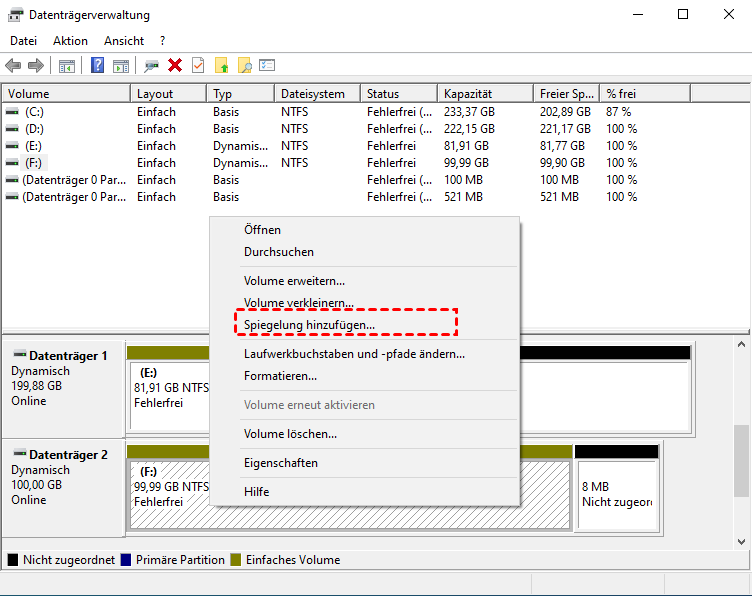Click the scroll down arrow in disk pane
752x596 pixels.
(x=741, y=542)
